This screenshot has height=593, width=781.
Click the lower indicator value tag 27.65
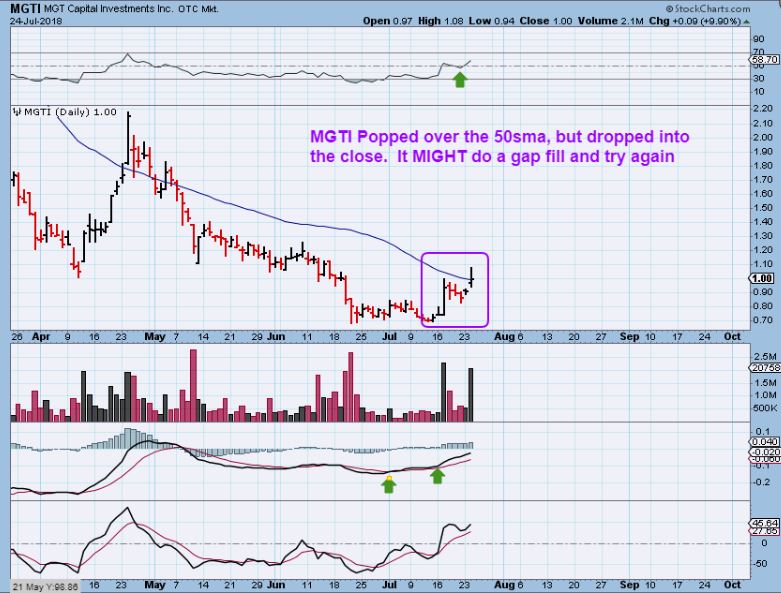(765, 531)
